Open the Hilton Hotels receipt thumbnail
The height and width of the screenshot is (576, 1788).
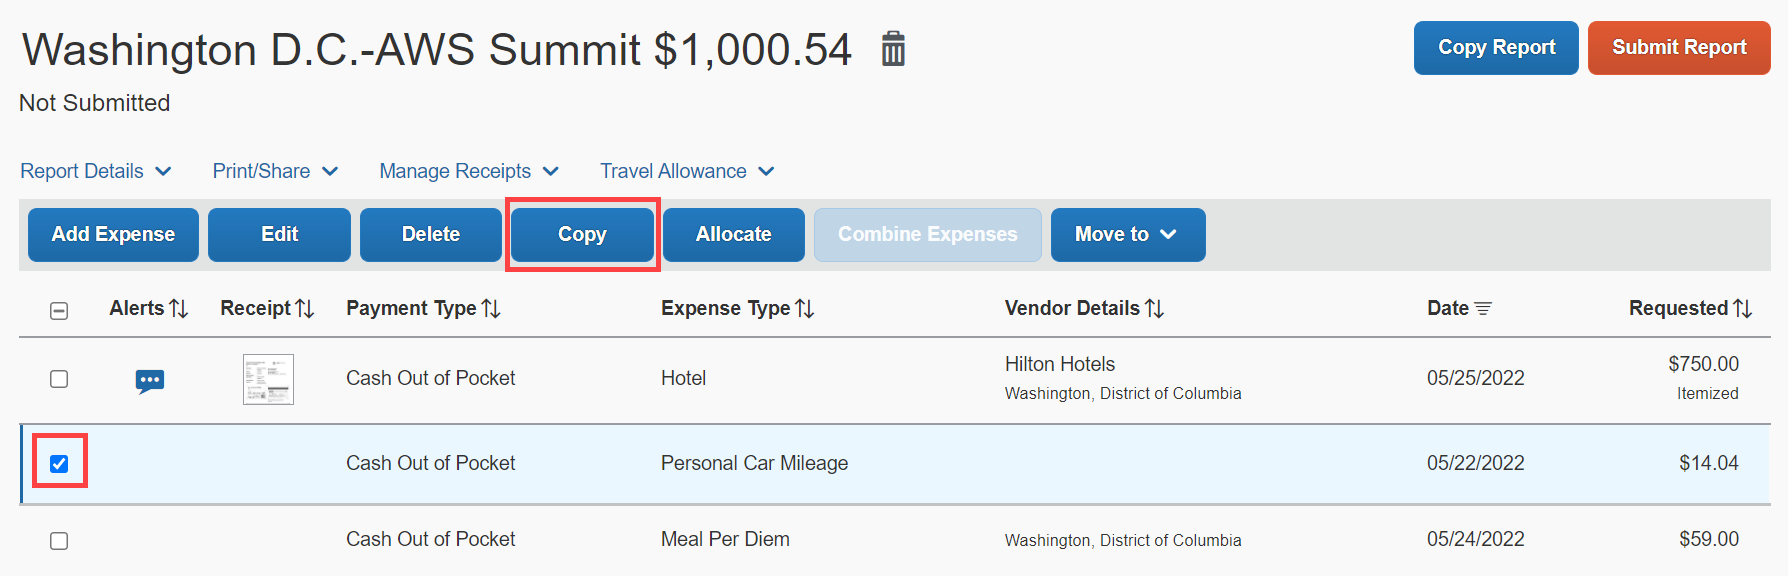[268, 379]
